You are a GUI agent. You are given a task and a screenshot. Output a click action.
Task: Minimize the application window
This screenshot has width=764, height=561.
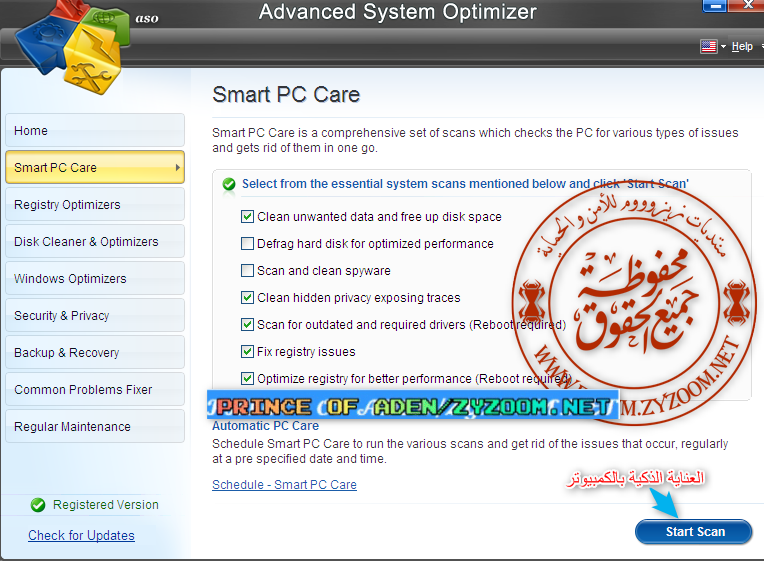tap(715, 5)
